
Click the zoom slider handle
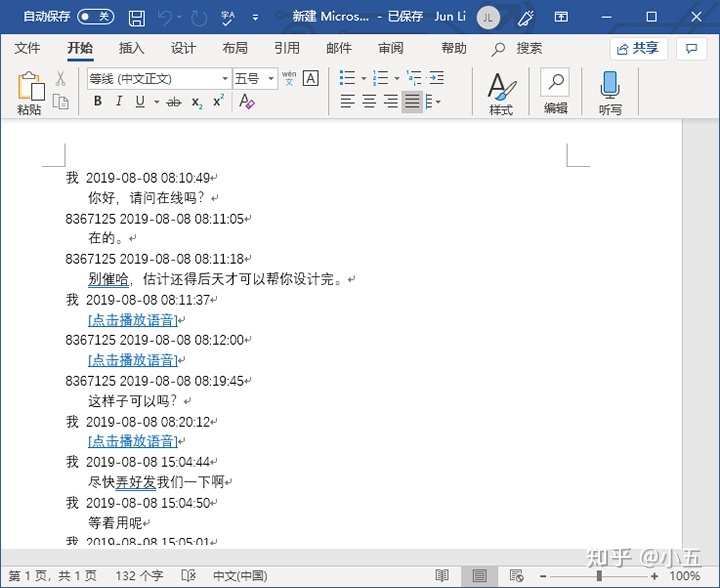point(599,576)
